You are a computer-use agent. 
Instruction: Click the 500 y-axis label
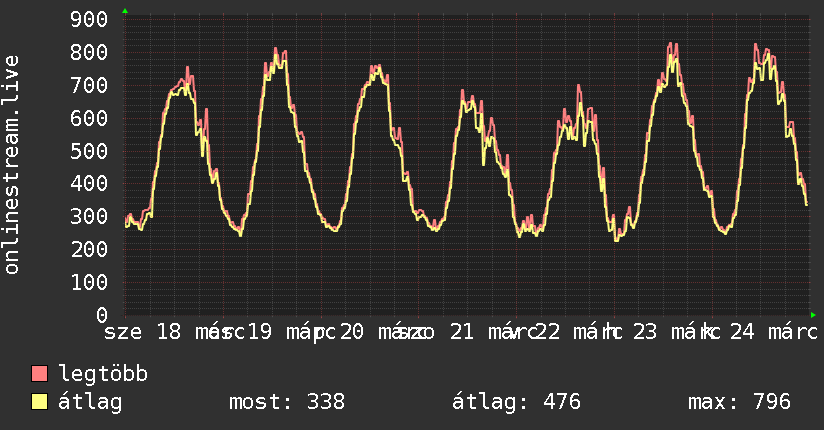[x=89, y=151]
